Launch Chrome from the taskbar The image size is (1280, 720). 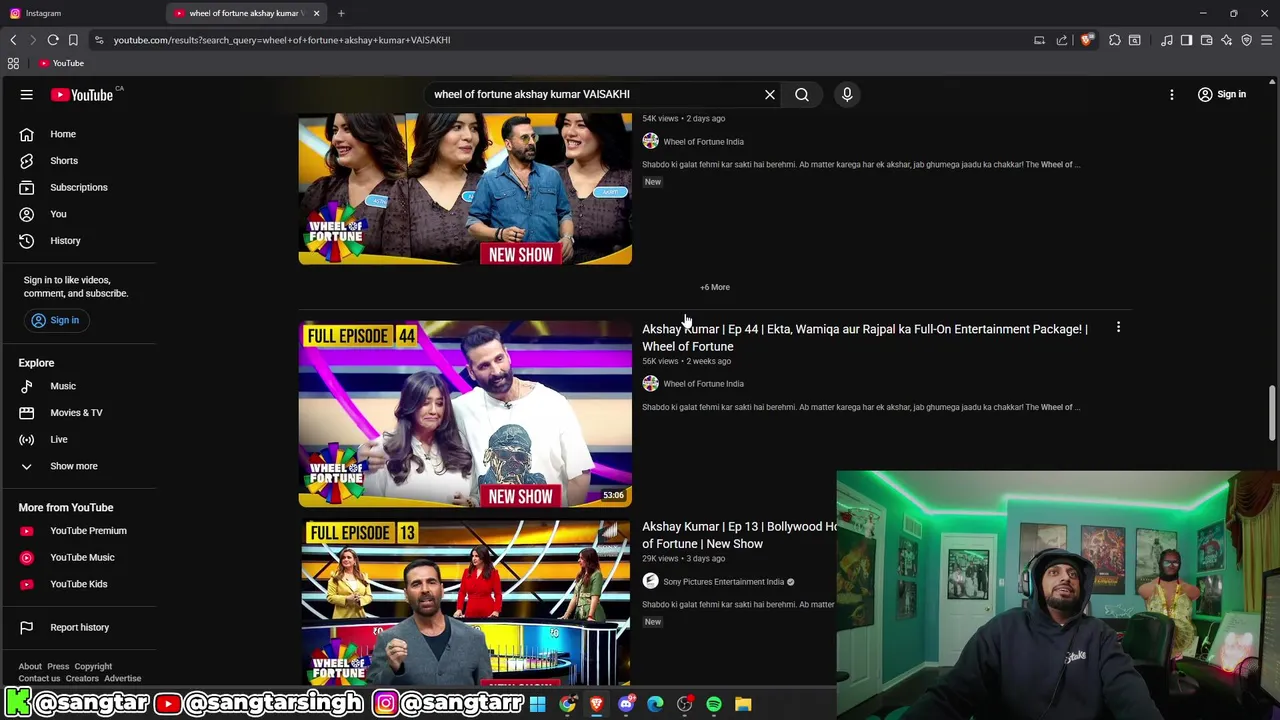567,704
